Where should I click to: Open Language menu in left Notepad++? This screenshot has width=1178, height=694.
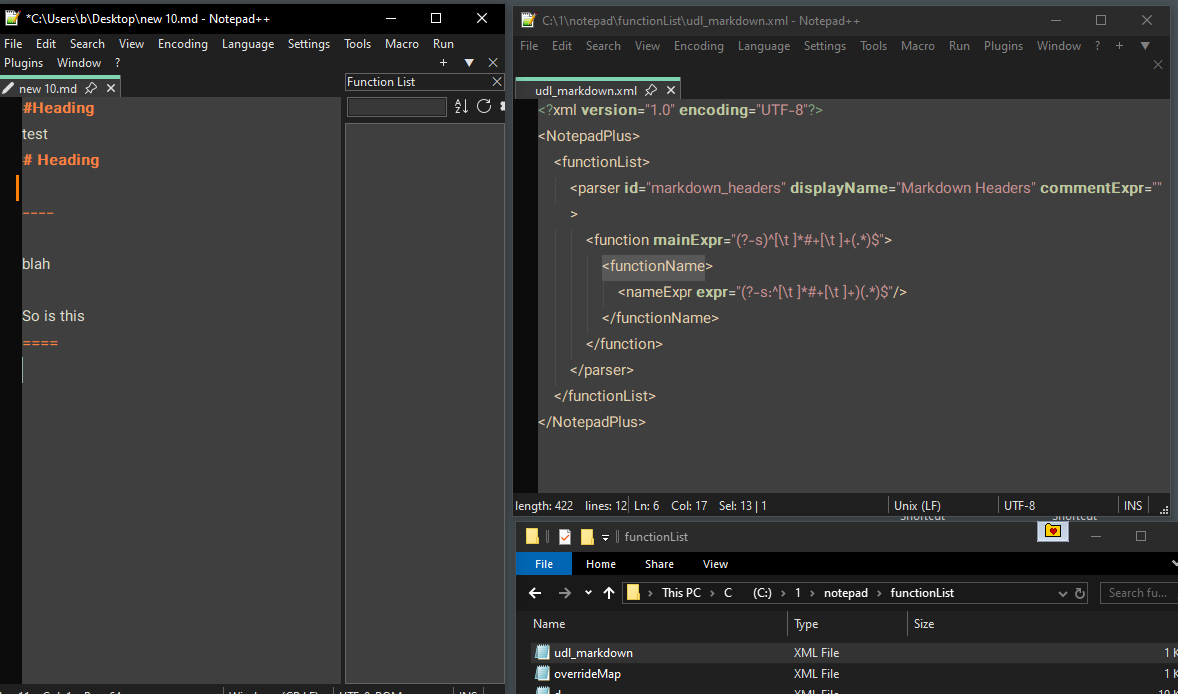coord(248,44)
